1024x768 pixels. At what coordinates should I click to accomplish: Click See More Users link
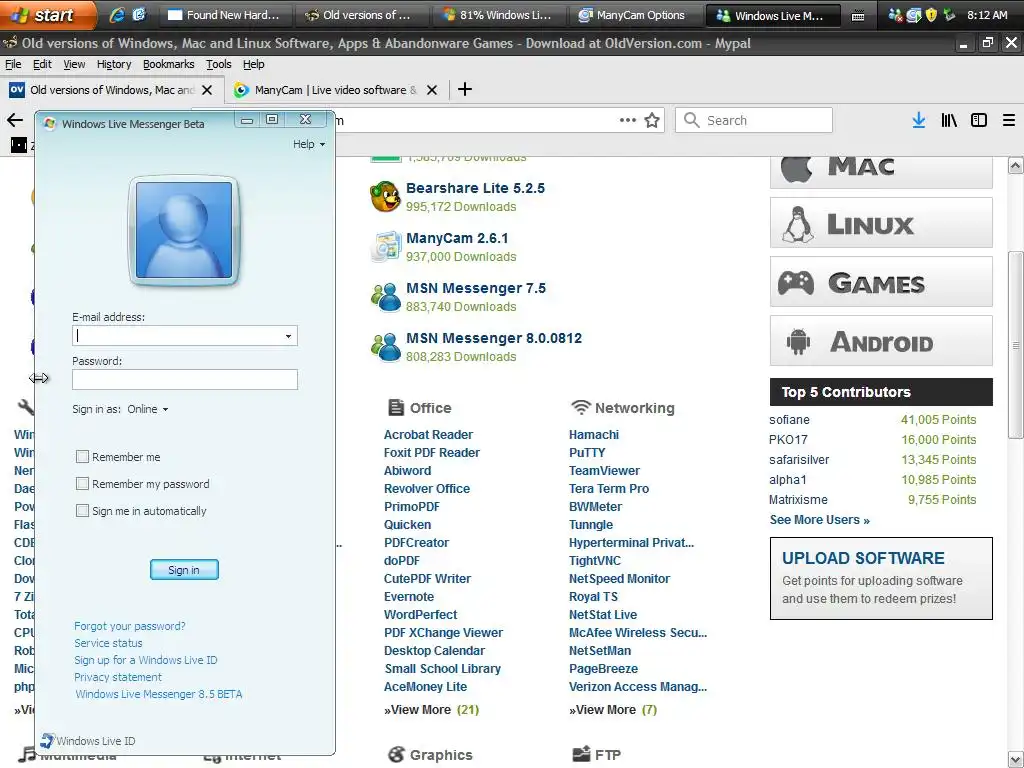click(x=819, y=520)
